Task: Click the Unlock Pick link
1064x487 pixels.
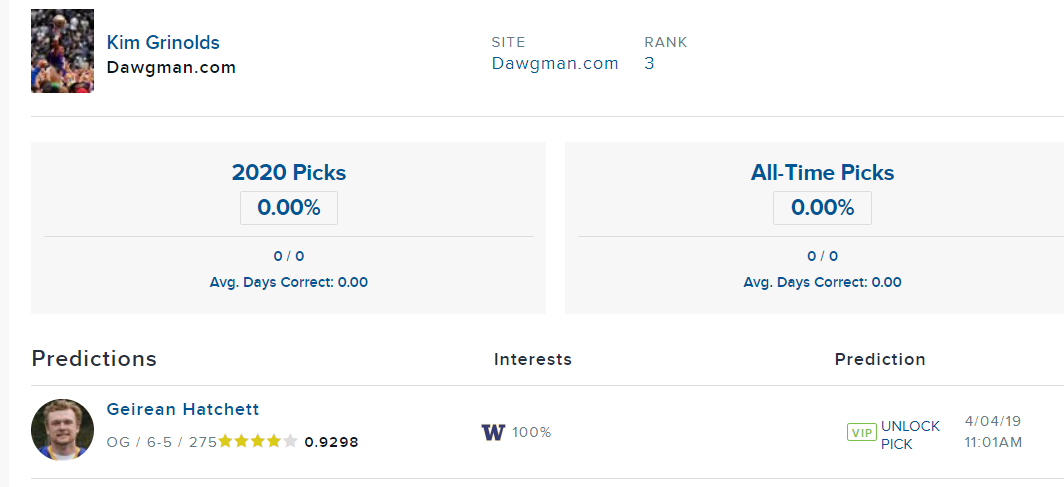Action: click(x=910, y=434)
